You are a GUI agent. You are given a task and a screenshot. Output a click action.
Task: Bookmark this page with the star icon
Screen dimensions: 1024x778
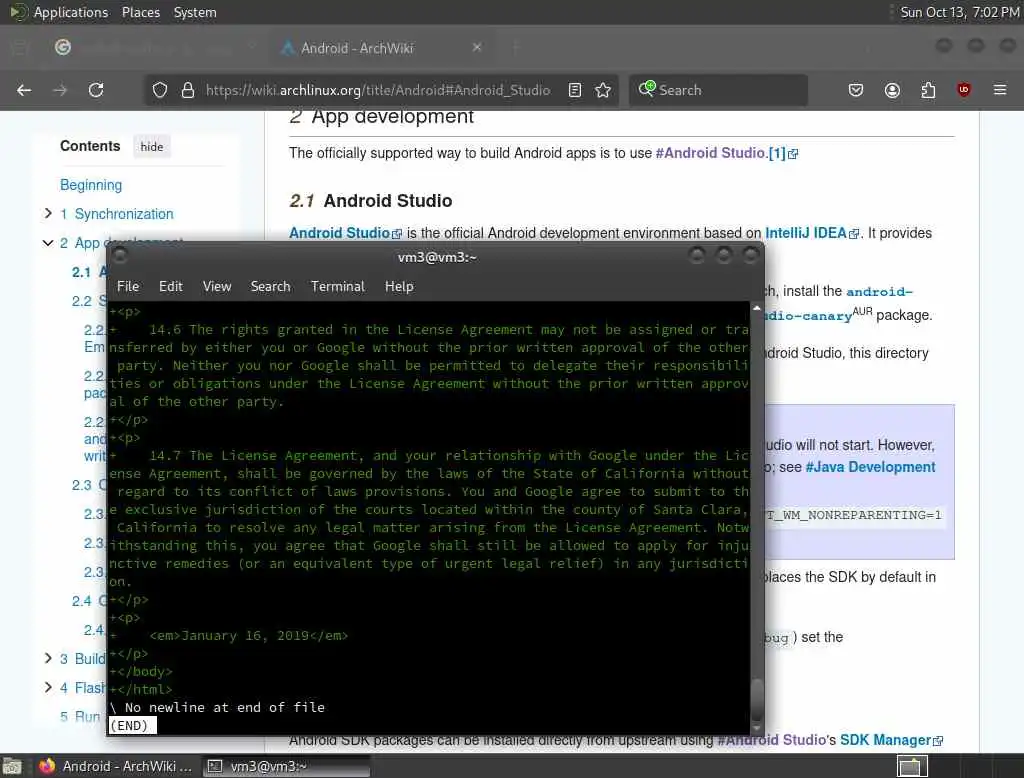[603, 90]
